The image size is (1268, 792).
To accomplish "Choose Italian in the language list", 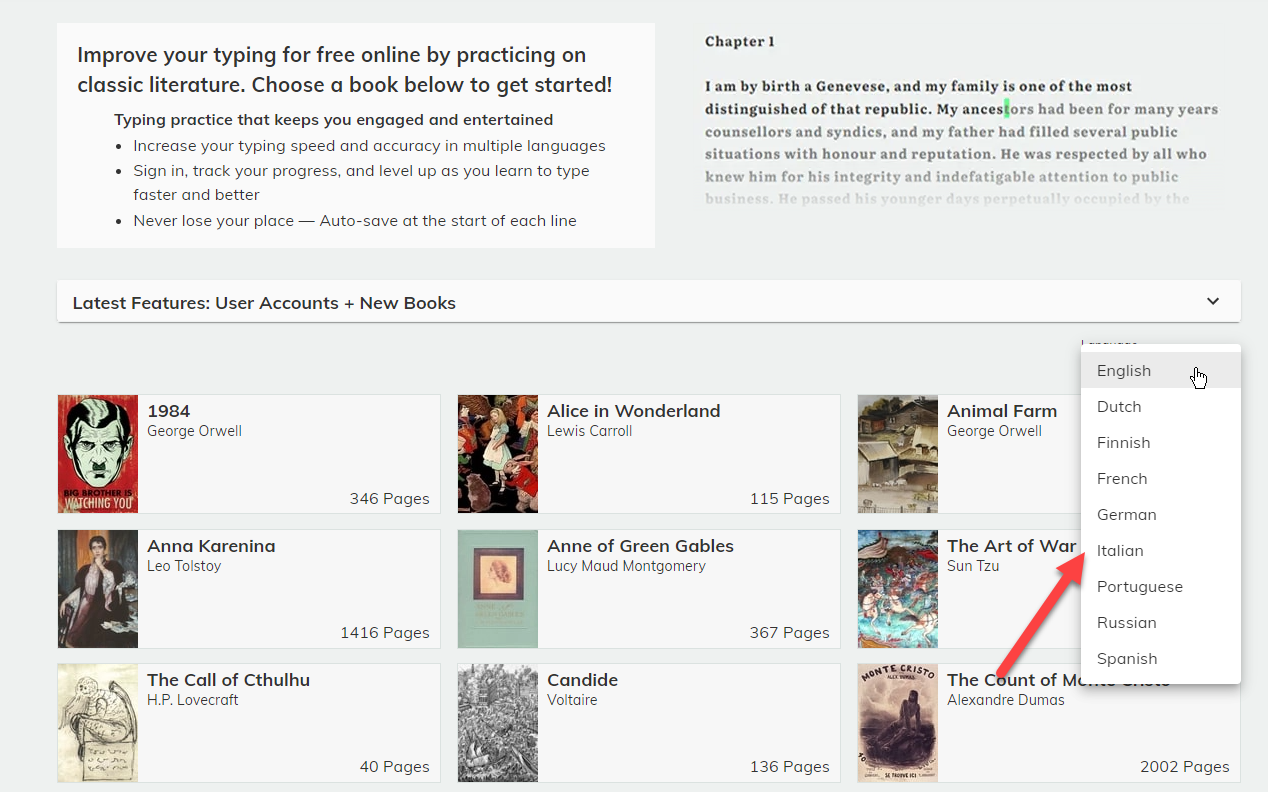I will tap(1120, 551).
